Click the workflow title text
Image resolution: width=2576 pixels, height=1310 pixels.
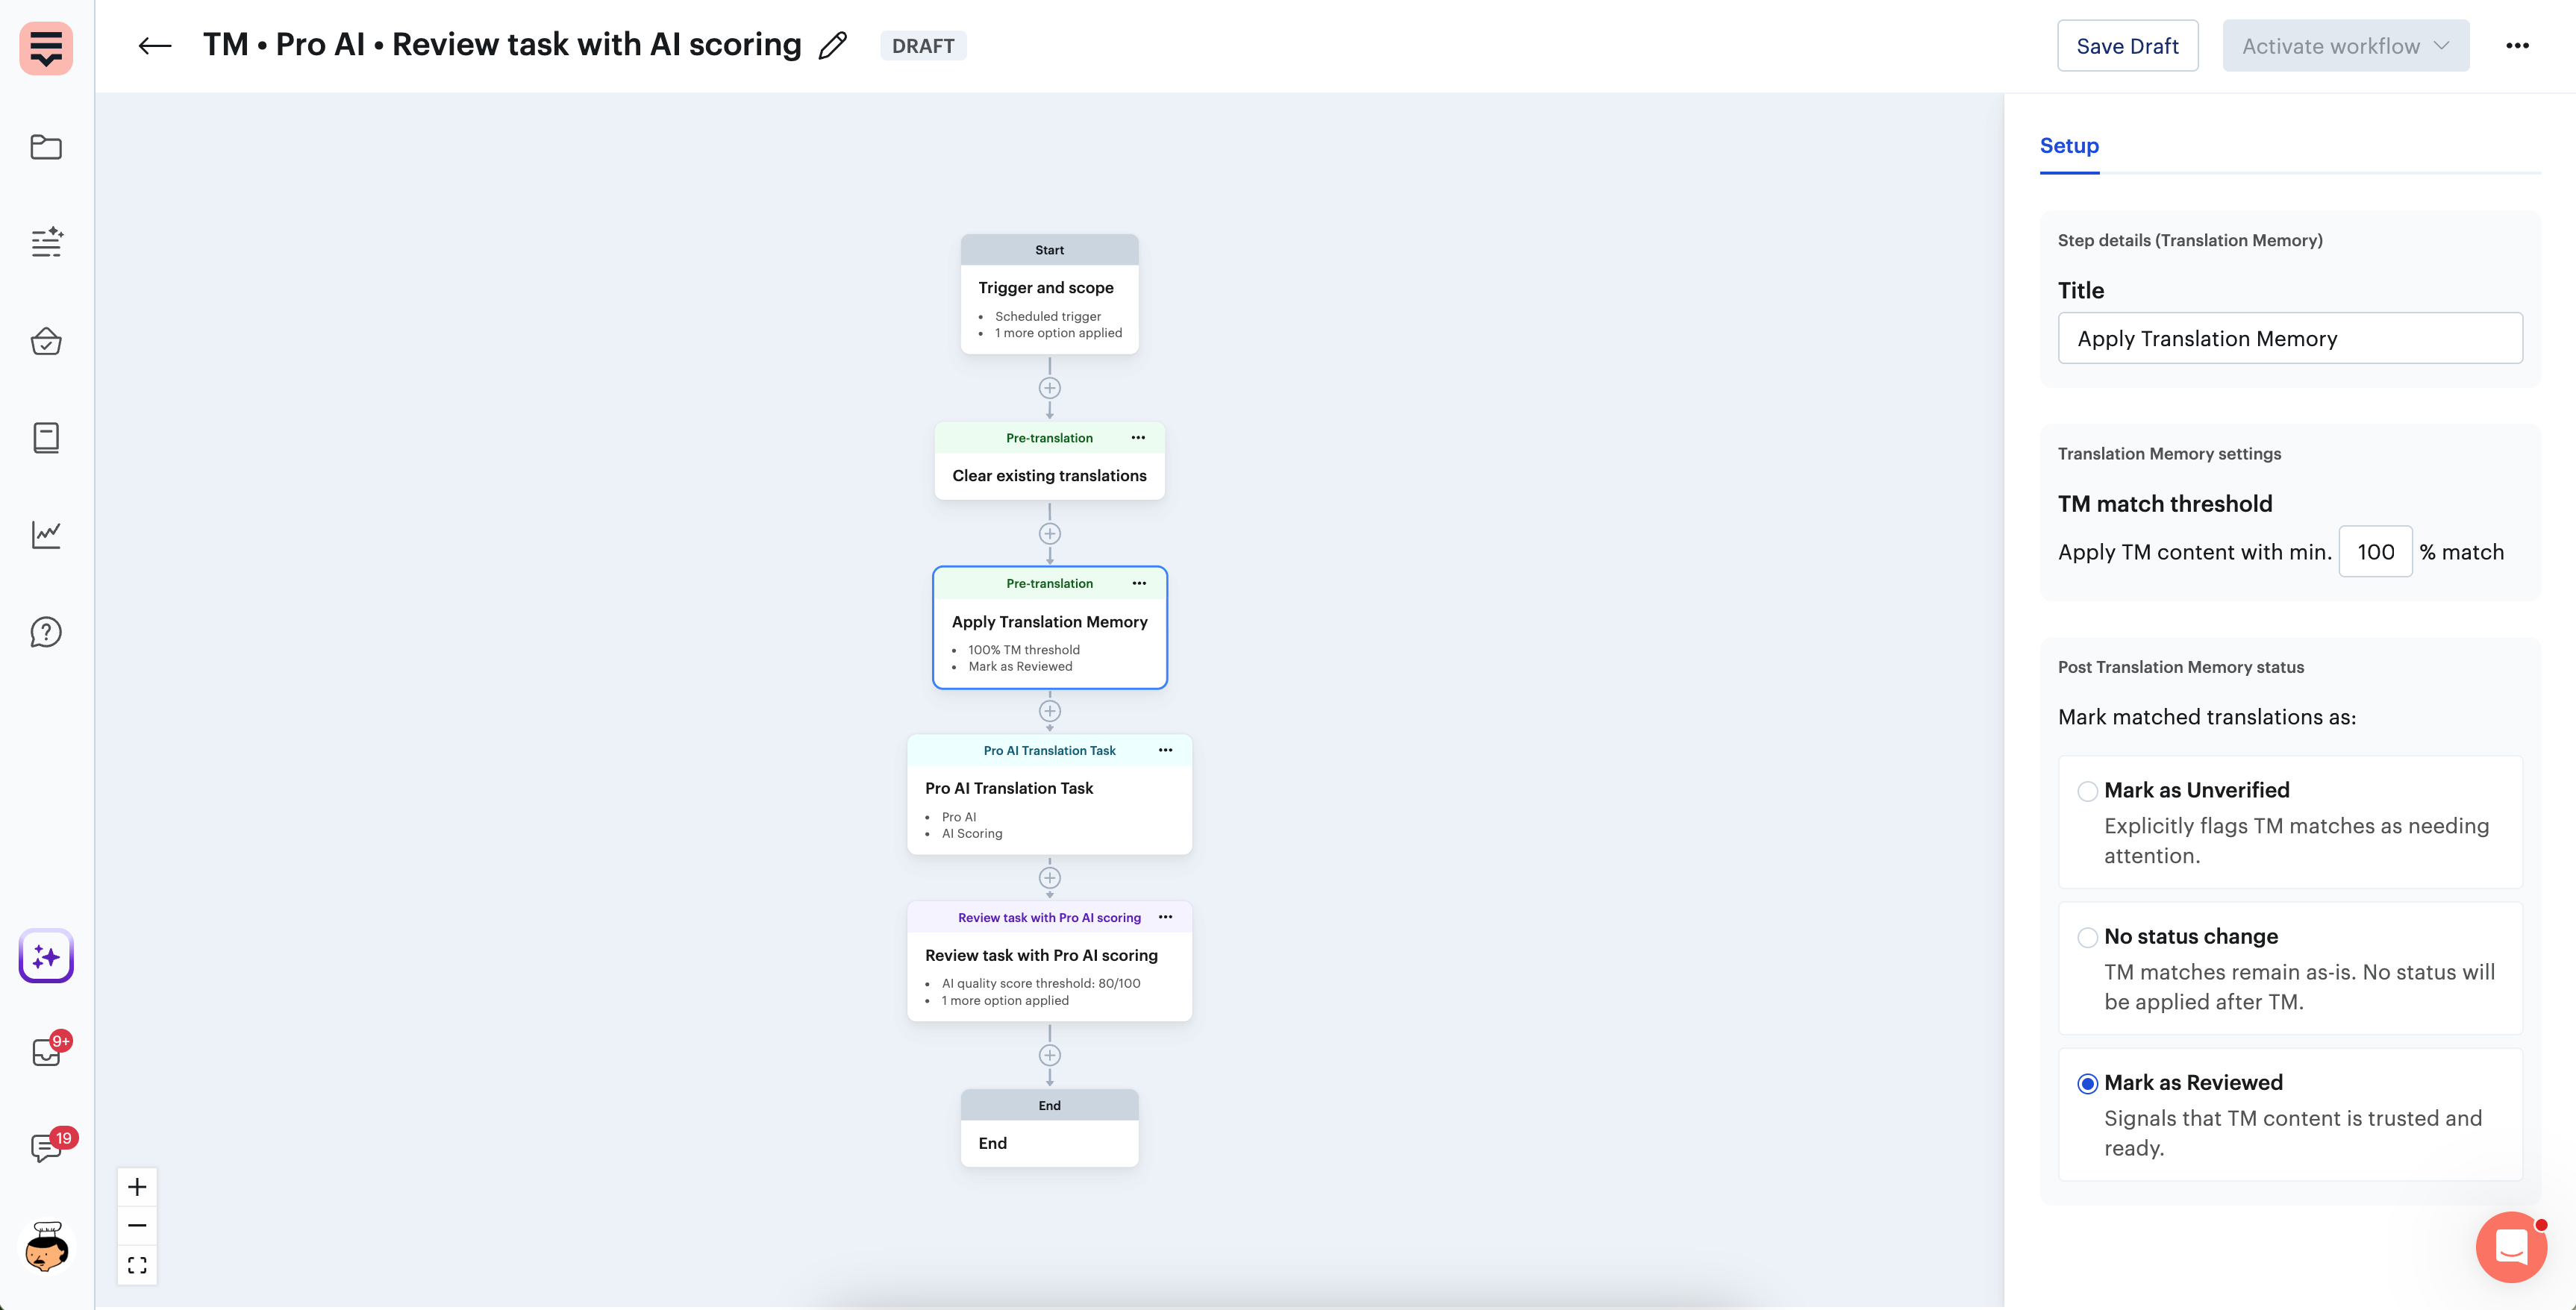[x=502, y=45]
